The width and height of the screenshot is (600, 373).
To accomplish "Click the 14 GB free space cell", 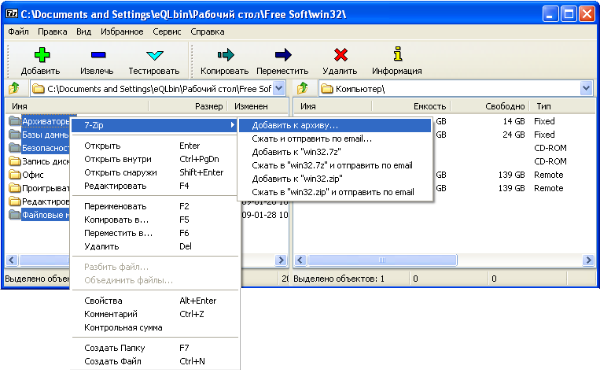I will [x=514, y=121].
